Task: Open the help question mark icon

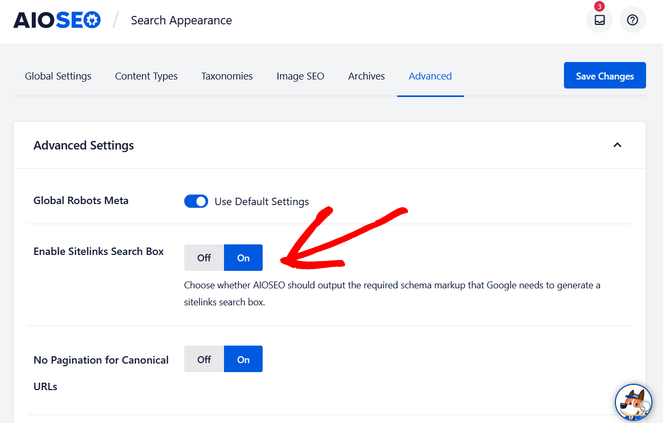Action: pyautogui.click(x=633, y=20)
